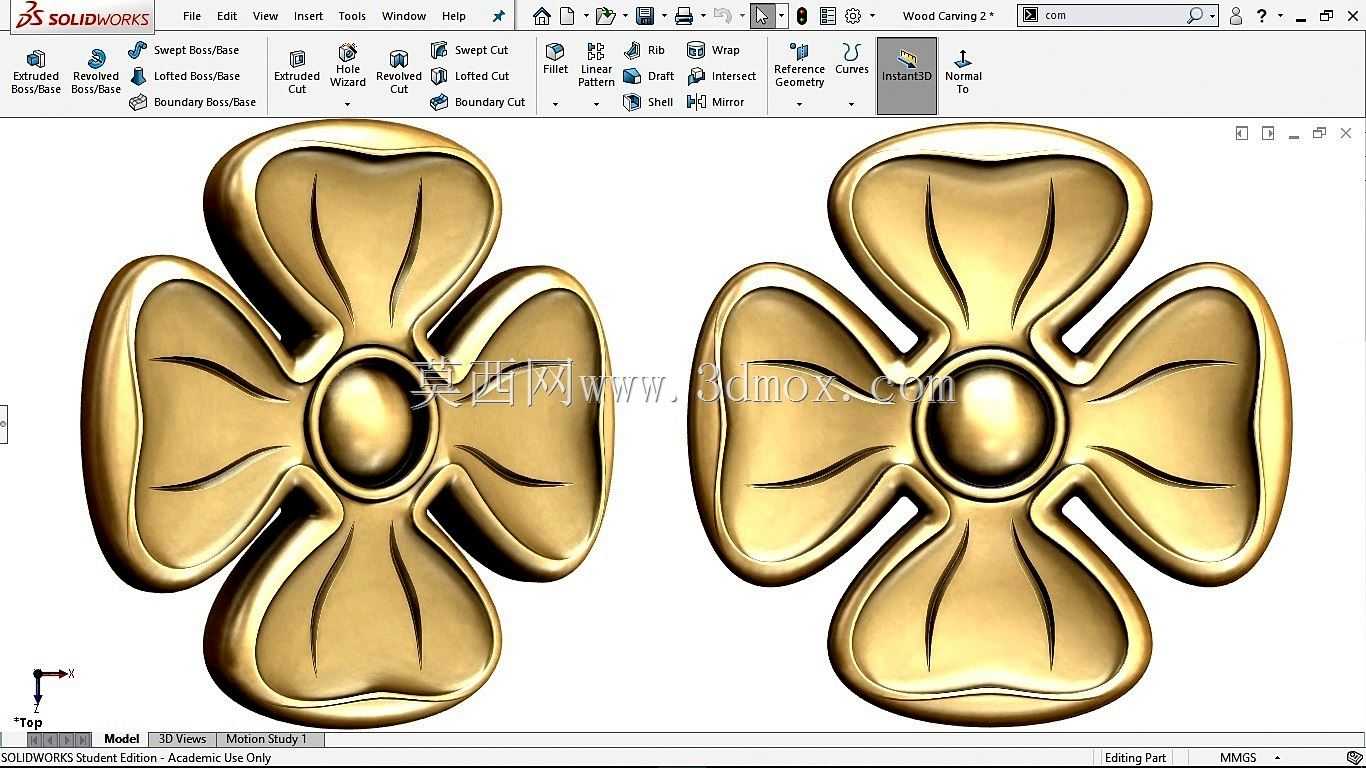The width and height of the screenshot is (1366, 768).
Task: Open the Edit menu
Action: click(227, 16)
